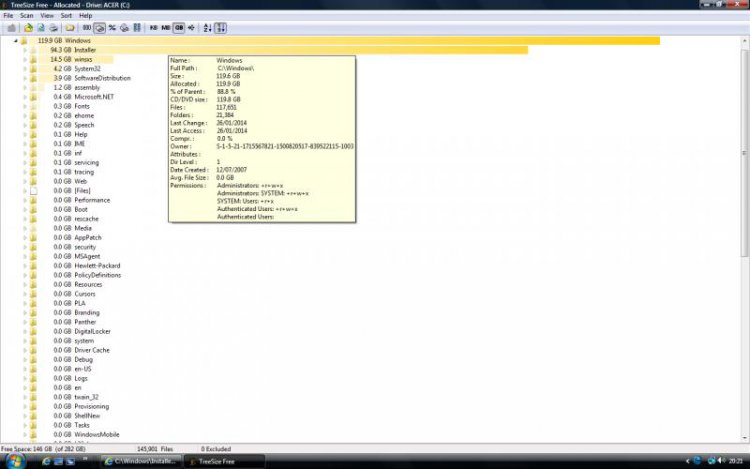
Task: Expand the Installer folder node
Action: (x=25, y=50)
